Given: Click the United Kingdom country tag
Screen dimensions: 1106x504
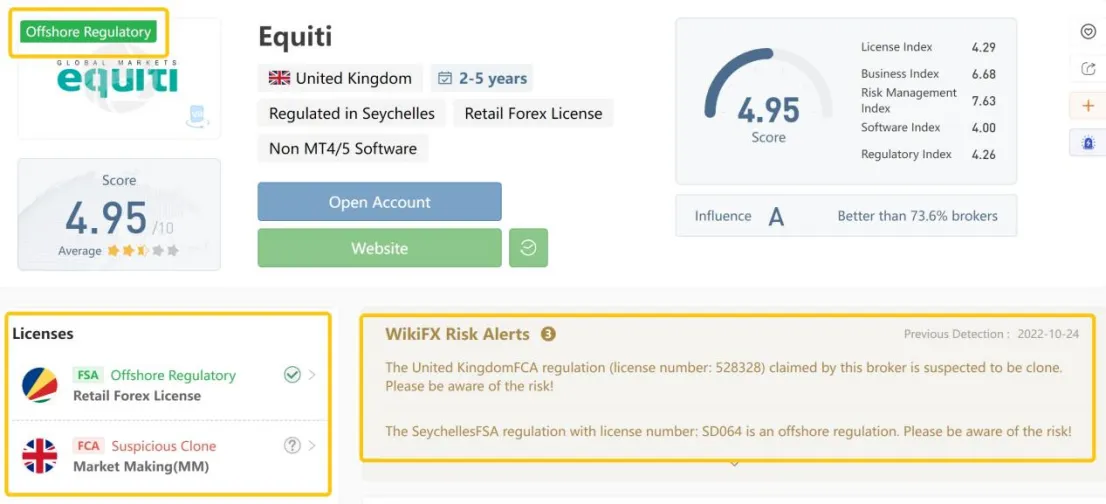Looking at the screenshot, I should click(x=340, y=78).
